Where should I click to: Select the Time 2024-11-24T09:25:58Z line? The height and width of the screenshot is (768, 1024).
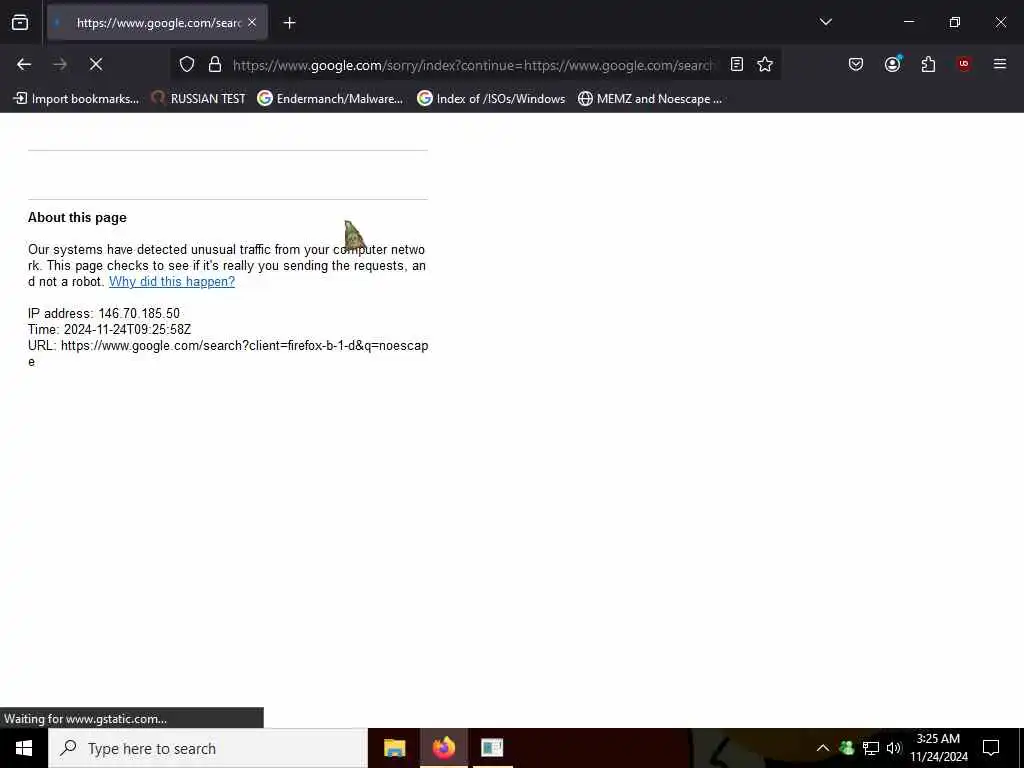click(x=109, y=329)
